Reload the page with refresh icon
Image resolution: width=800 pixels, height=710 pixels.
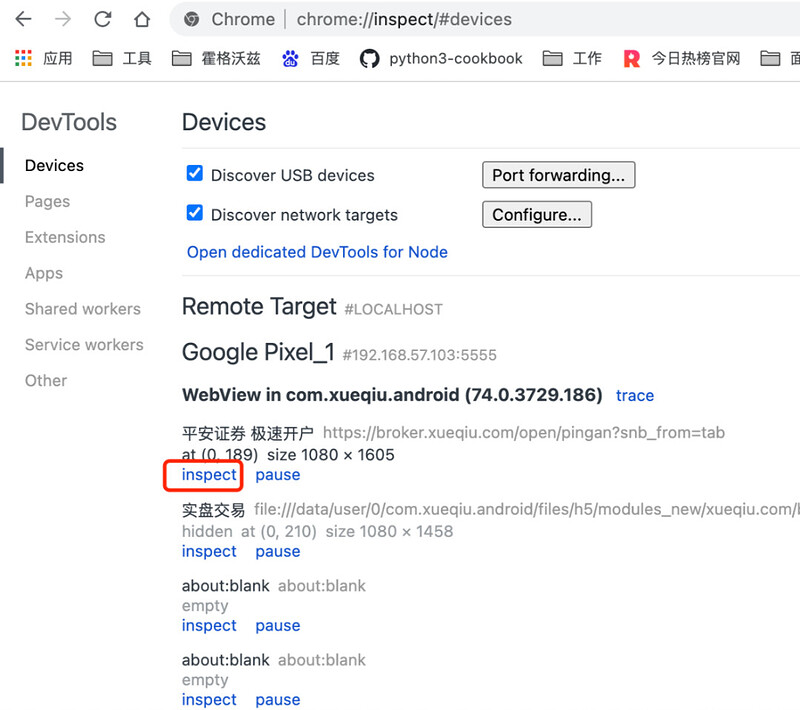tap(103, 19)
